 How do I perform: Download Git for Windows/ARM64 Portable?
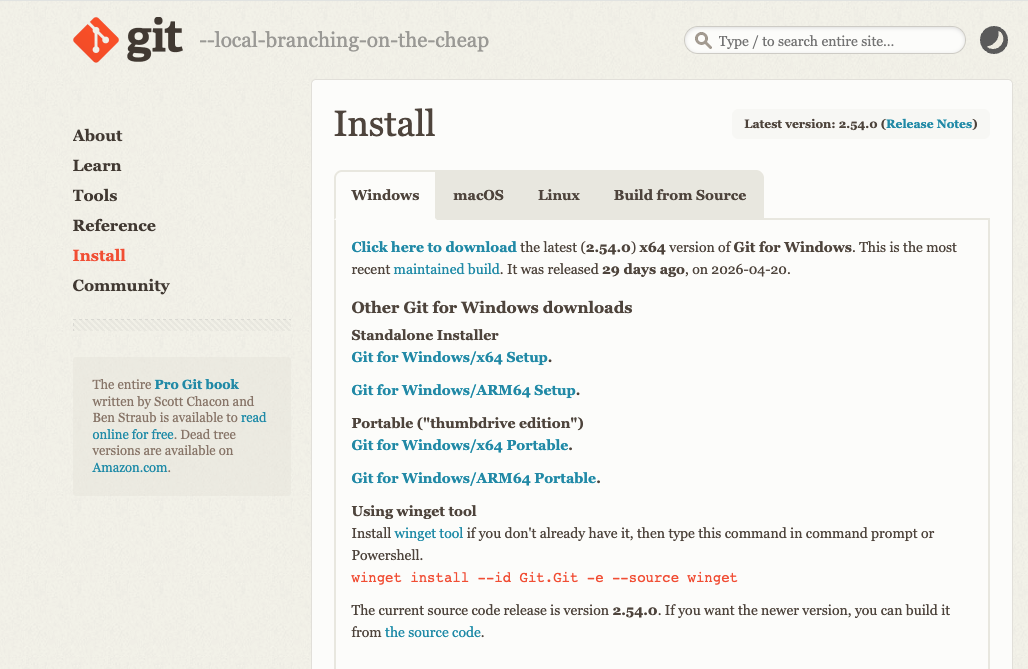click(x=474, y=478)
